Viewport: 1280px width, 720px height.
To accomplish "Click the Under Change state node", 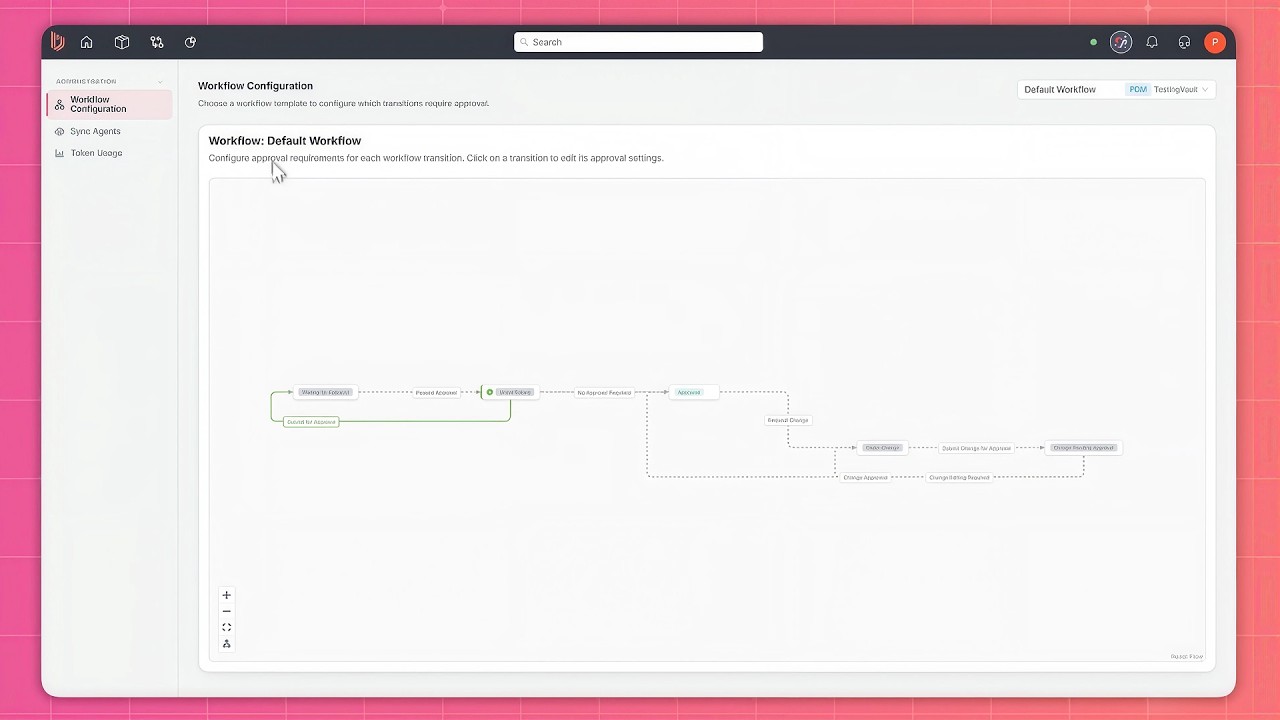I will [x=883, y=447].
